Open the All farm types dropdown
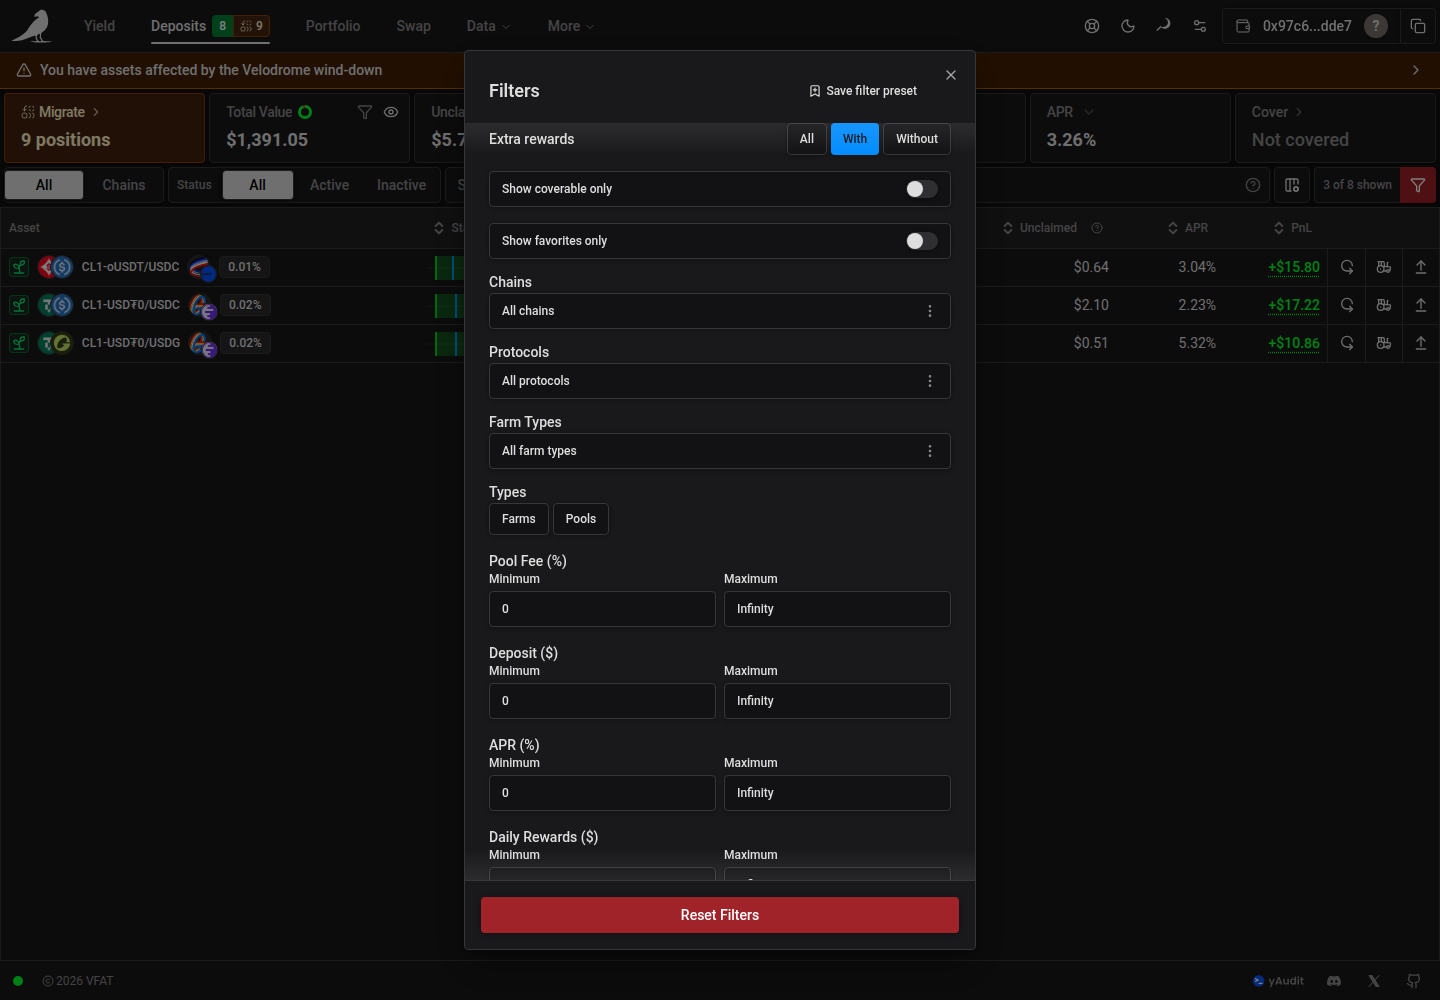Screen dimensions: 1440x1000 coord(720,451)
